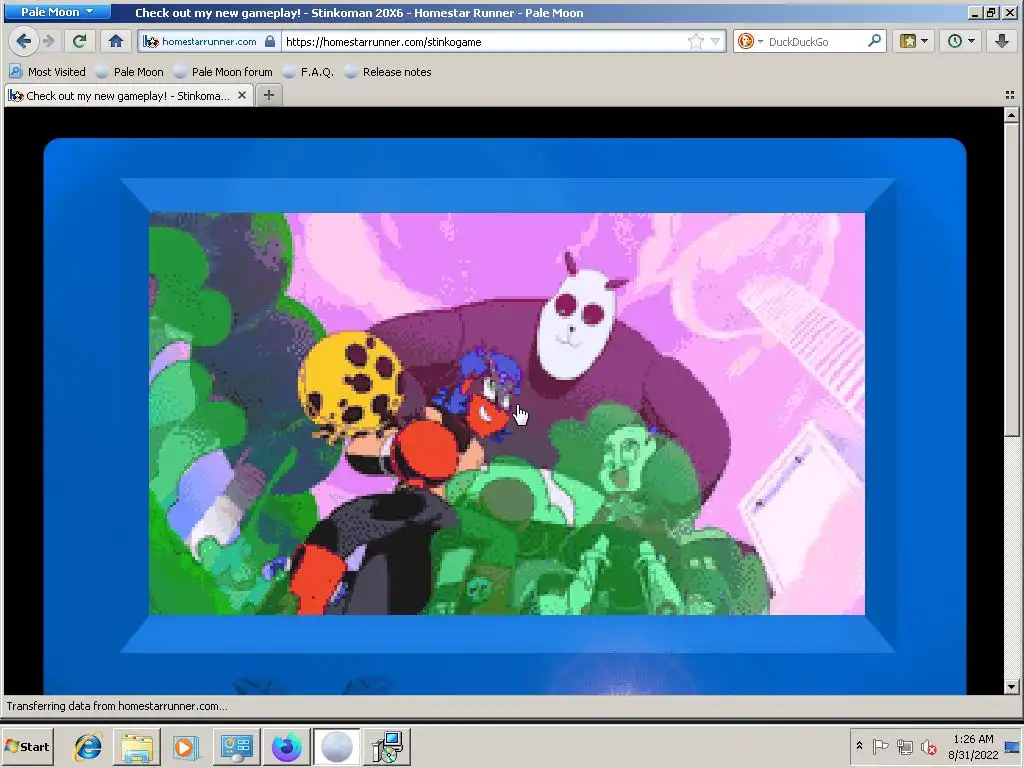Open the network status tray icon
This screenshot has height=768, width=1024.
coord(905,746)
